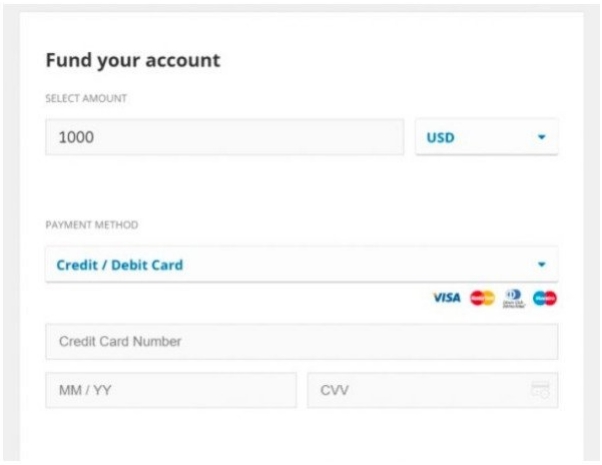This screenshot has width=602, height=465.
Task: Click the Diners Club logo
Action: tap(514, 298)
